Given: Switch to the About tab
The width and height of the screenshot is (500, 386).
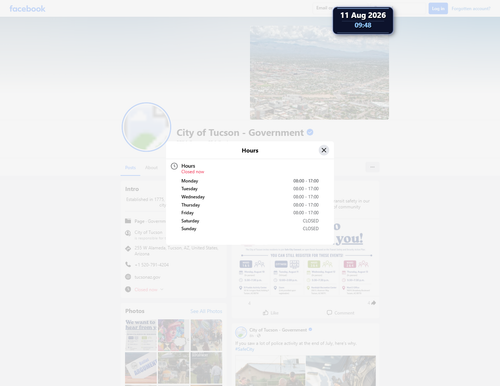Looking at the screenshot, I should (x=151, y=168).
